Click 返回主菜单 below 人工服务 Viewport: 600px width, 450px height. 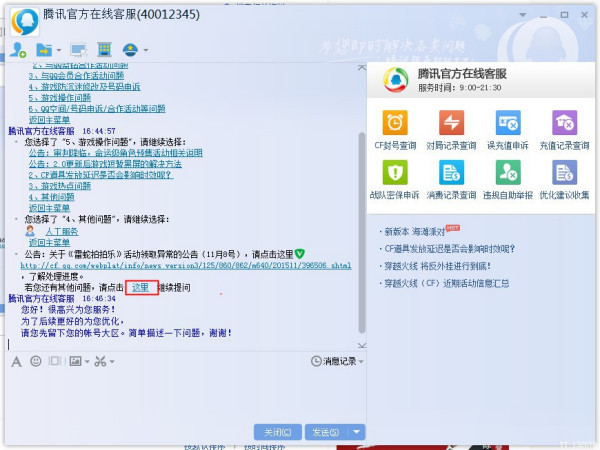49,243
